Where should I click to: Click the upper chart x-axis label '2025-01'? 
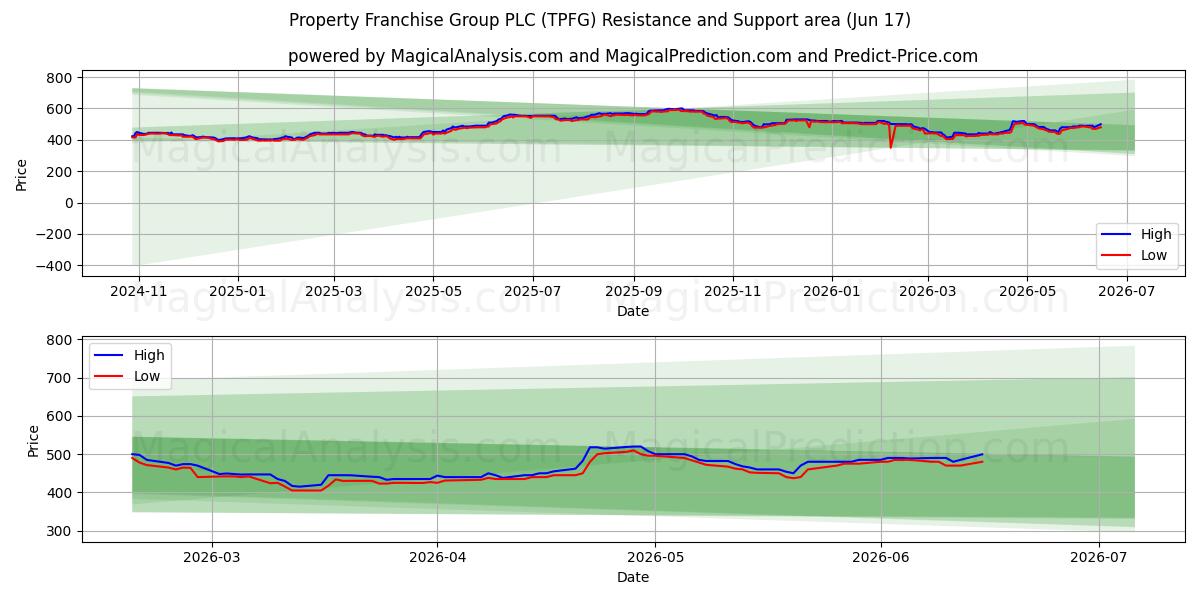pos(238,292)
